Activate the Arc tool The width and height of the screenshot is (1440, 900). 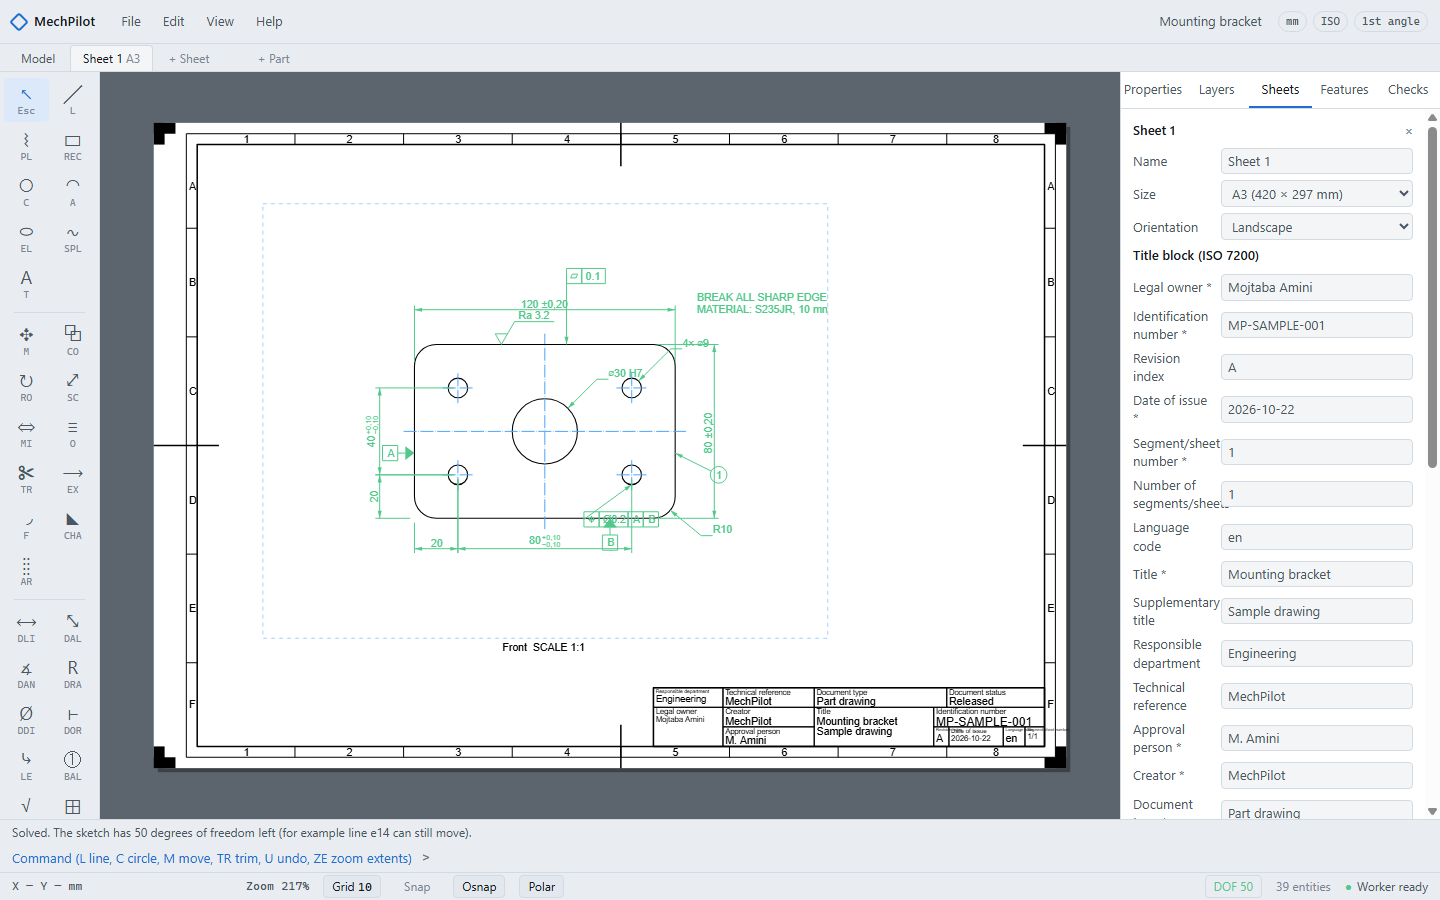pos(73,193)
